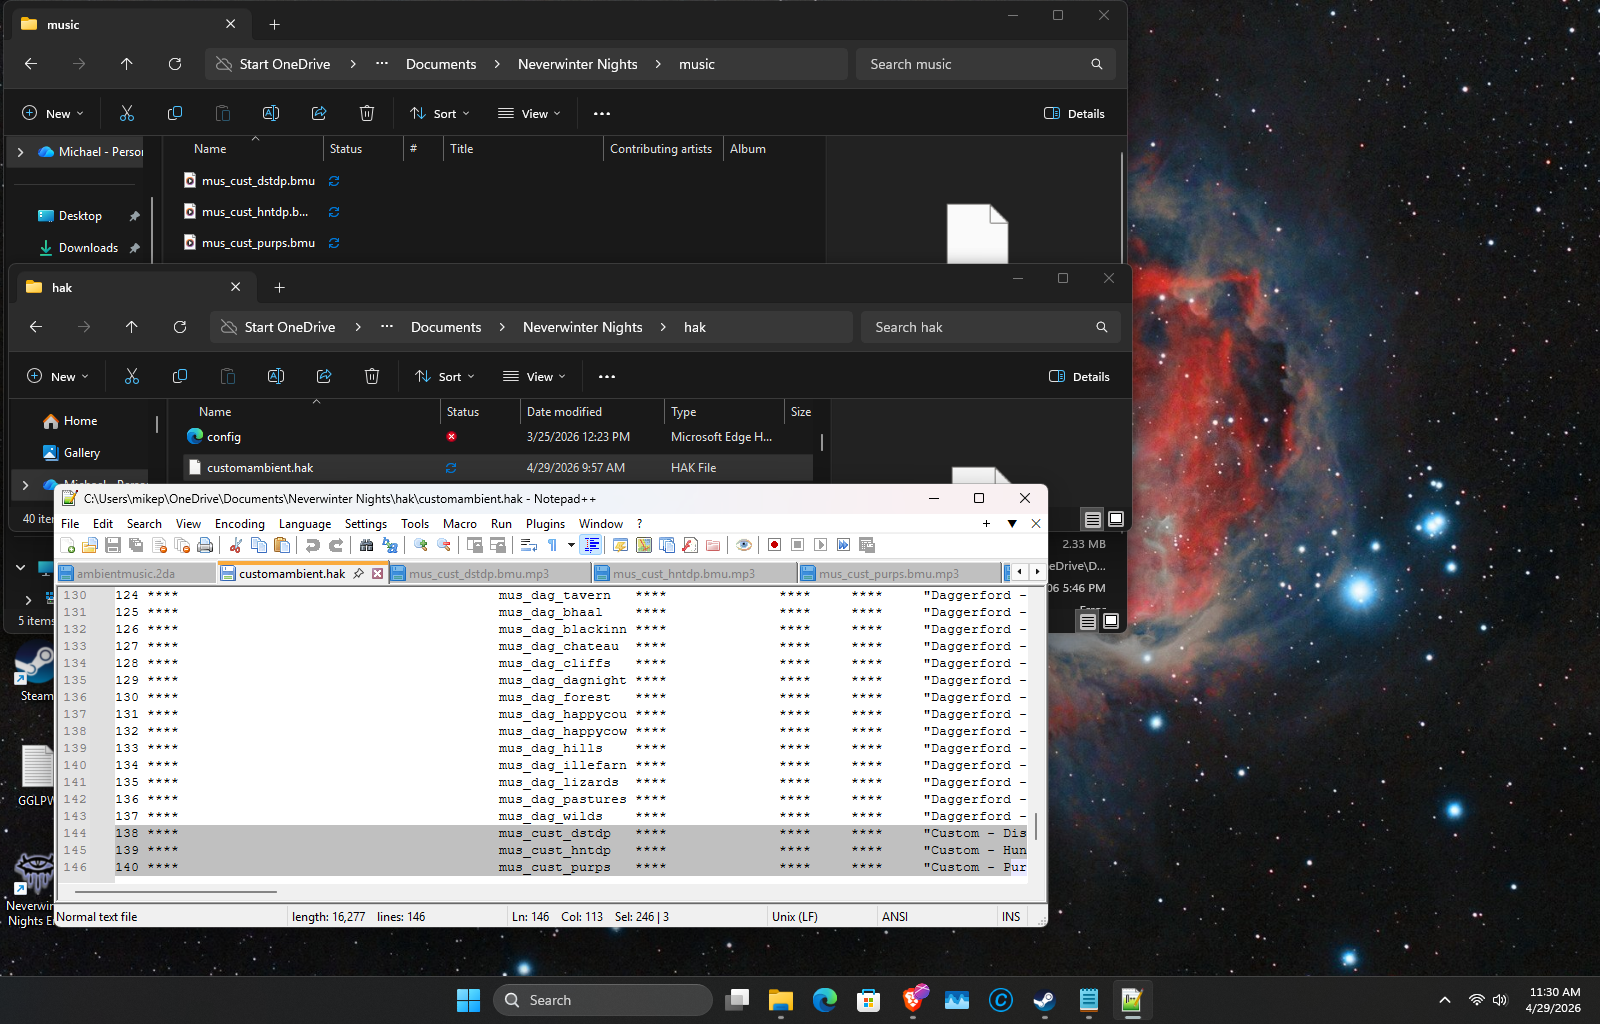The image size is (1600, 1024).
Task: Click Neverwinter Nights breadcrumb in hak window
Action: 583,327
